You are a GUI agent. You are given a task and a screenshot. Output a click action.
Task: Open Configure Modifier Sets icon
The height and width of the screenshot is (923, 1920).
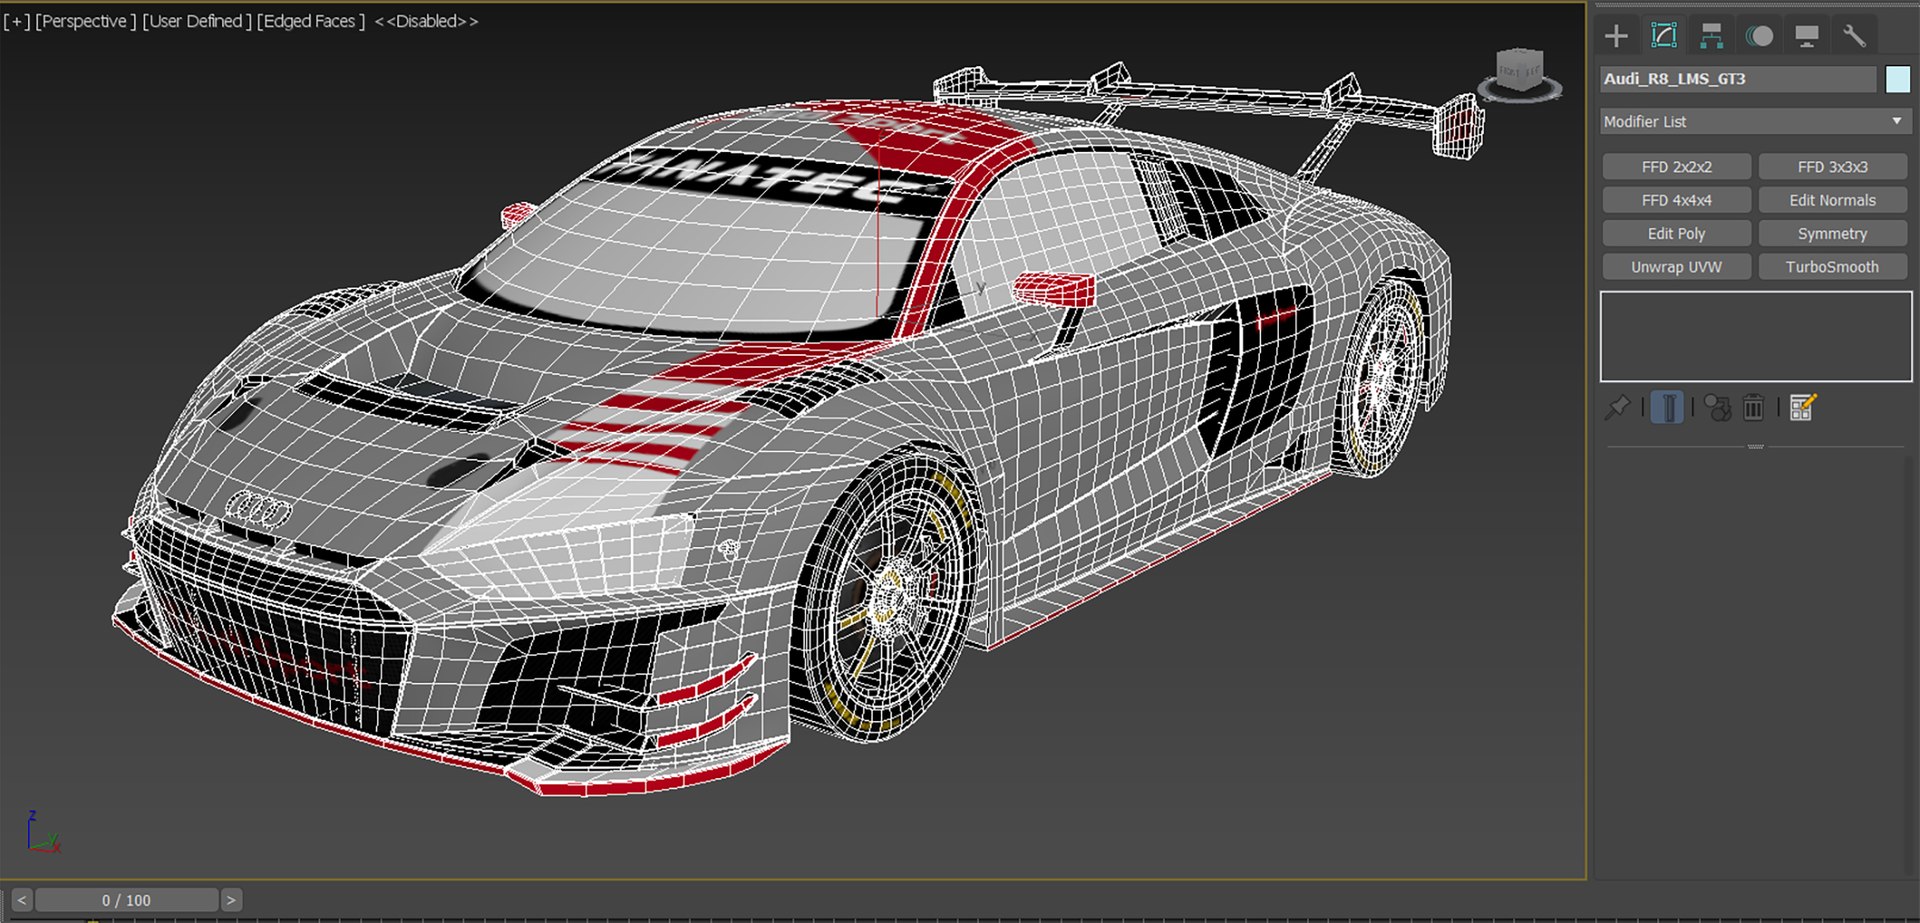point(1802,407)
